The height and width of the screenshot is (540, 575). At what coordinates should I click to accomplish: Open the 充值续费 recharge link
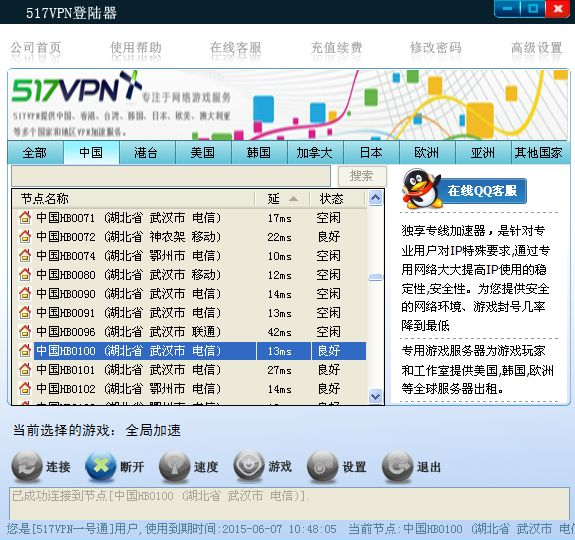[x=337, y=48]
